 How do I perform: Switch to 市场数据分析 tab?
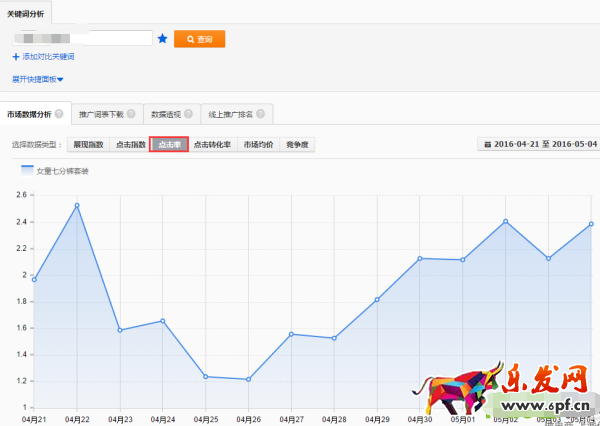click(28, 114)
